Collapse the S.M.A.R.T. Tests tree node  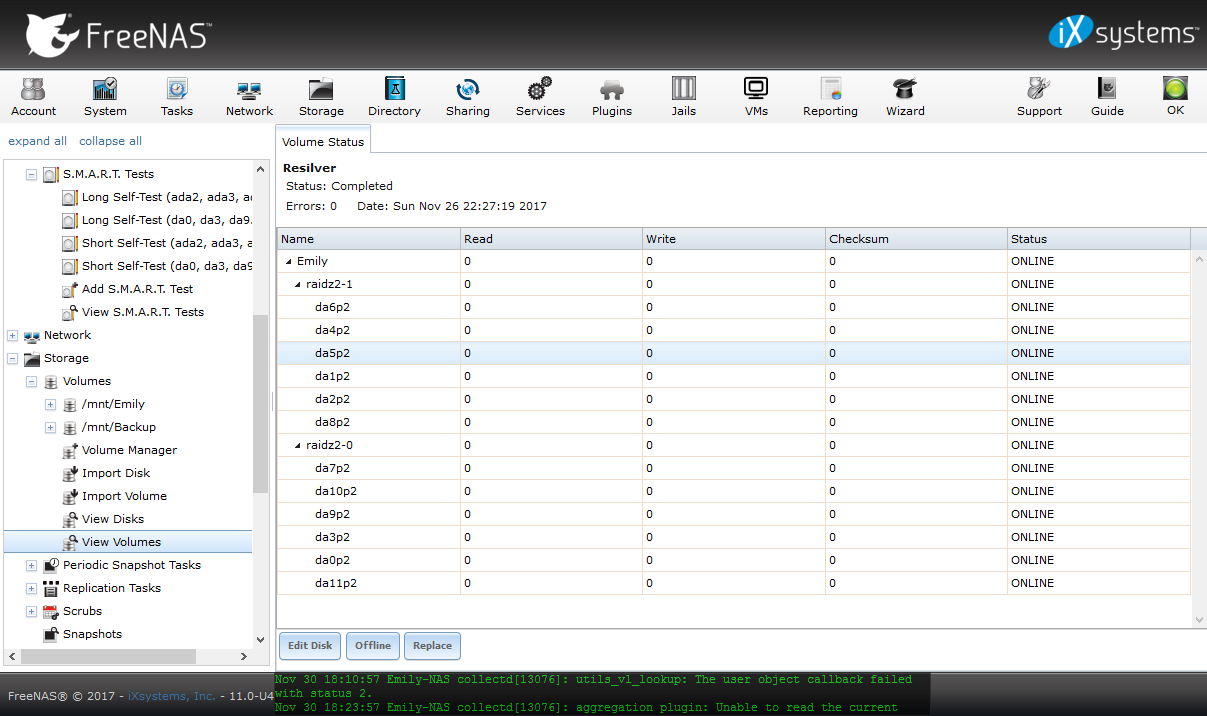31,174
